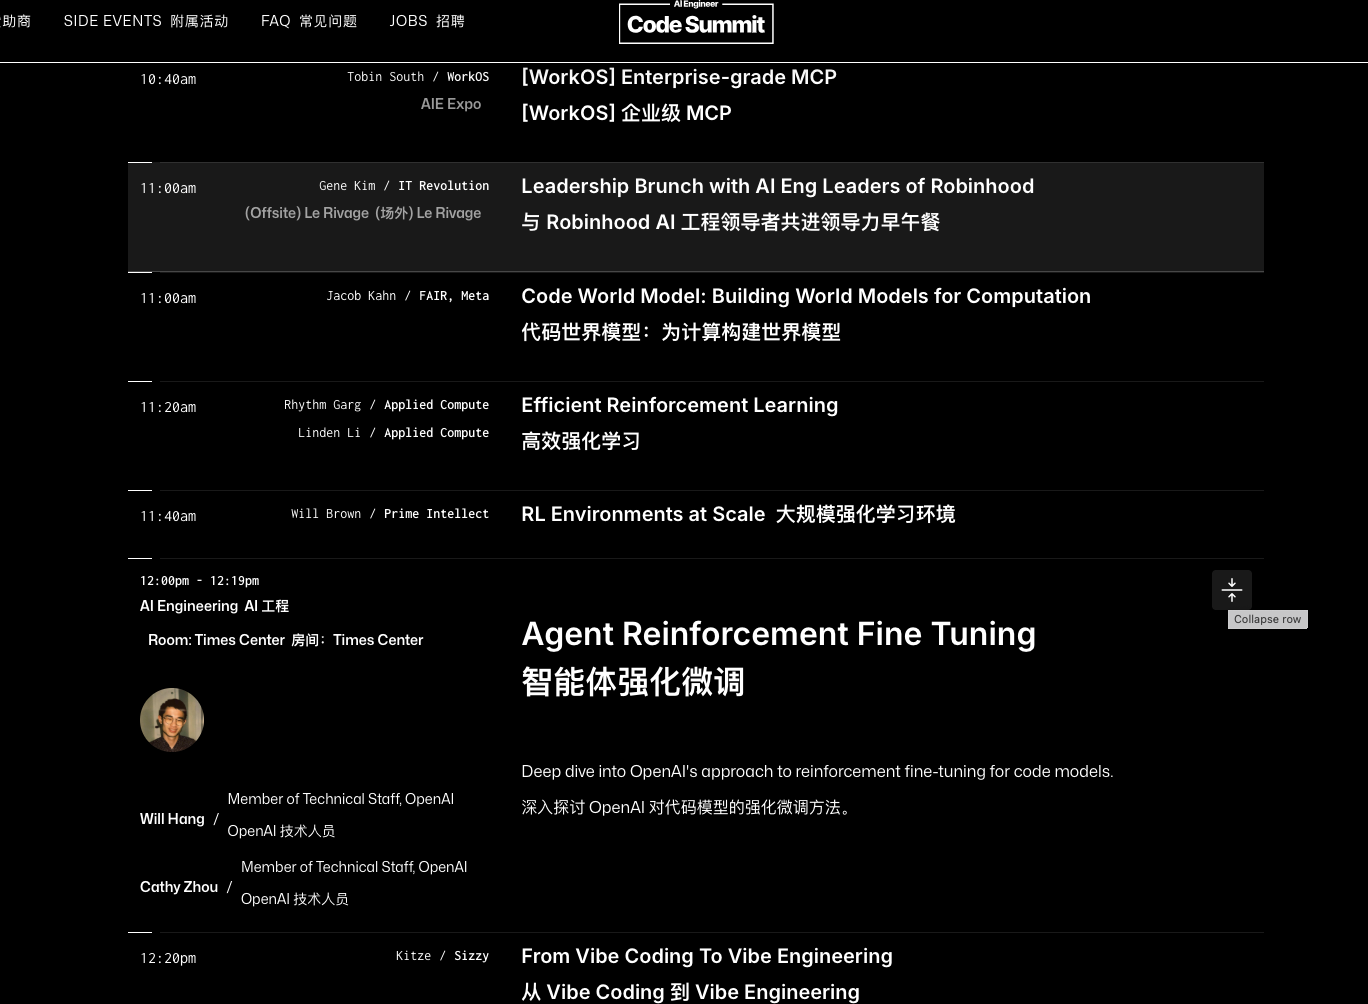Expand the RL Environments at Scale session
This screenshot has height=1004, width=1368.
[696, 525]
